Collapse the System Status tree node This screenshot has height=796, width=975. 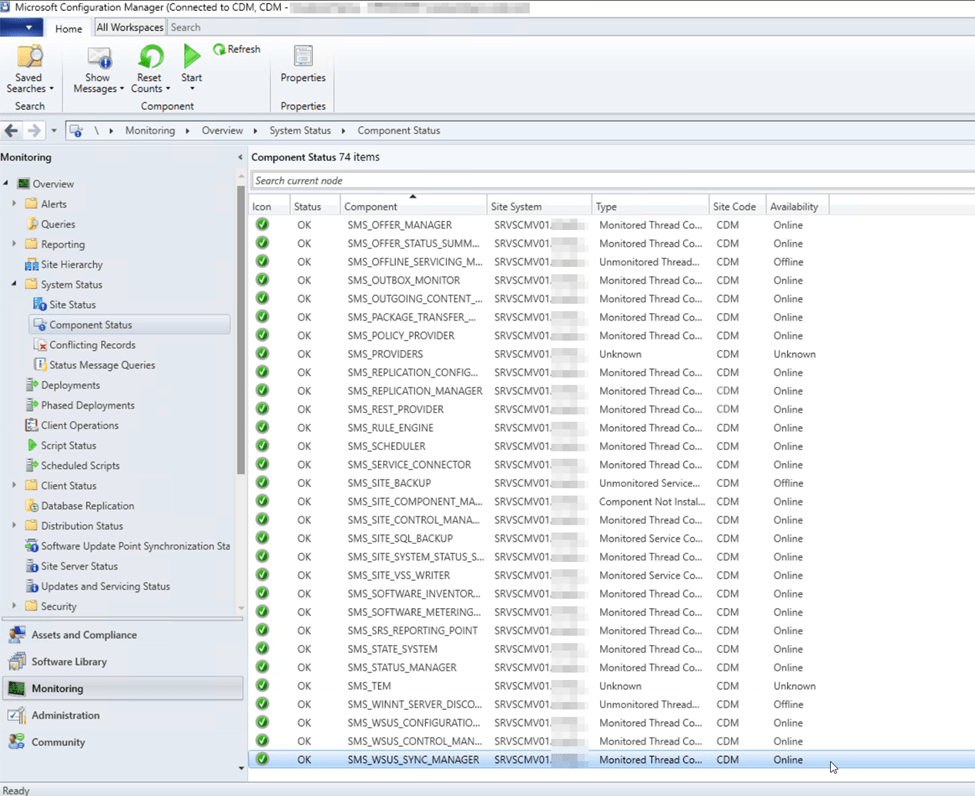tap(15, 285)
